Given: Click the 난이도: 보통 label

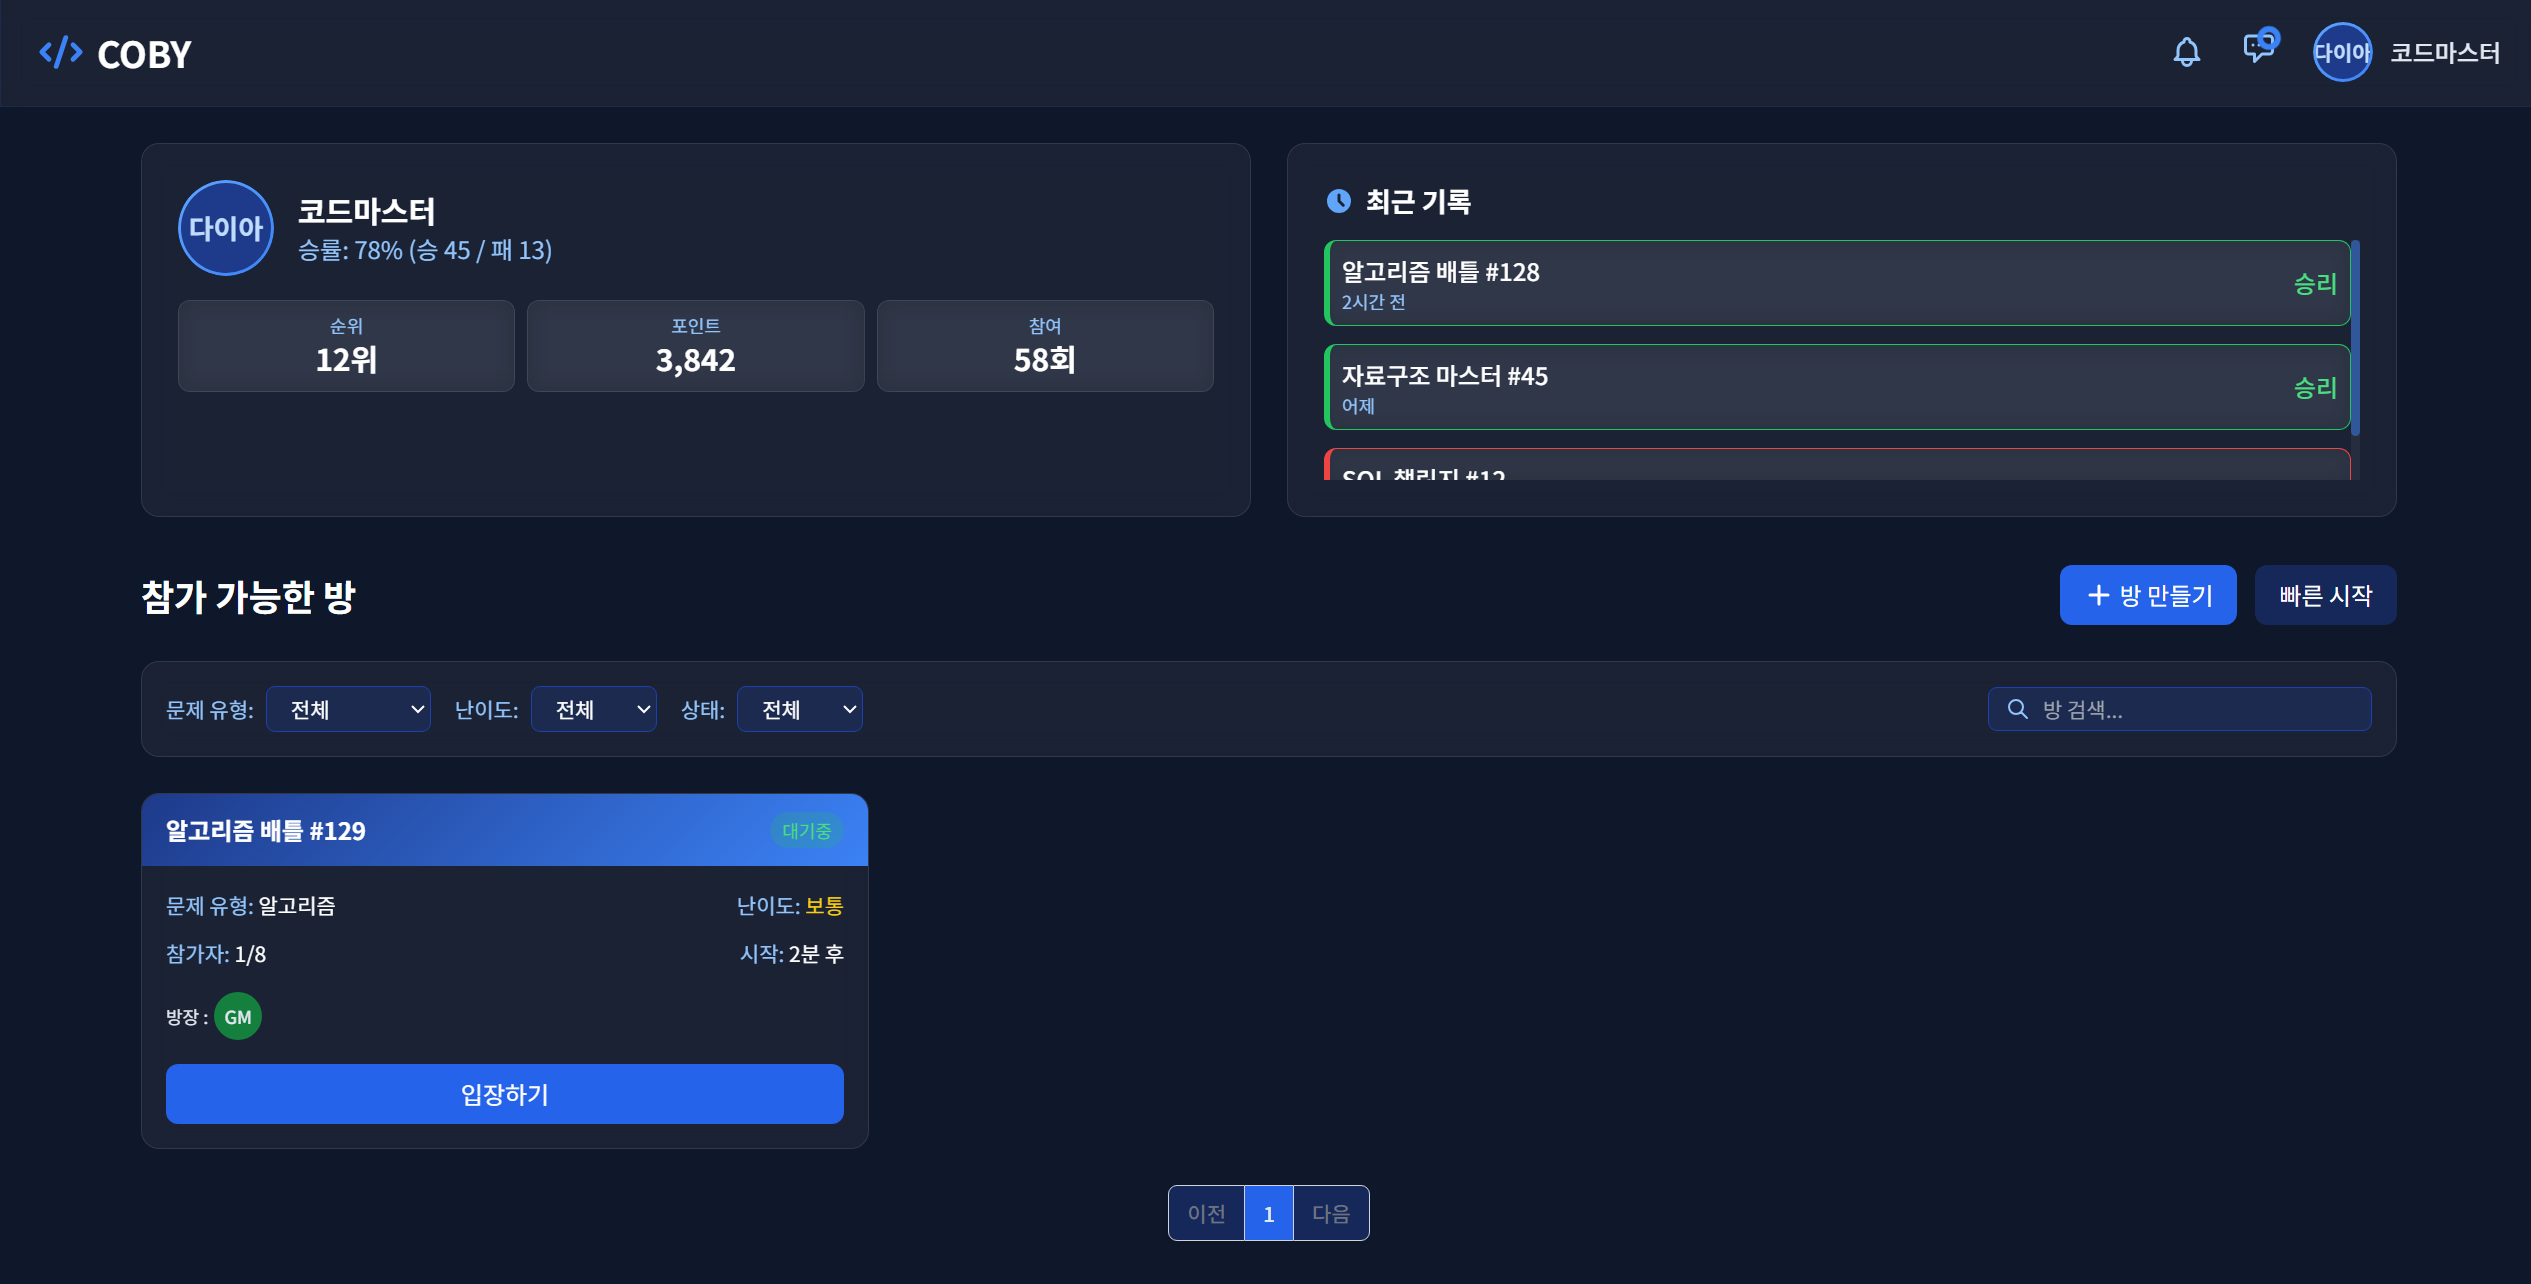Looking at the screenshot, I should 790,906.
